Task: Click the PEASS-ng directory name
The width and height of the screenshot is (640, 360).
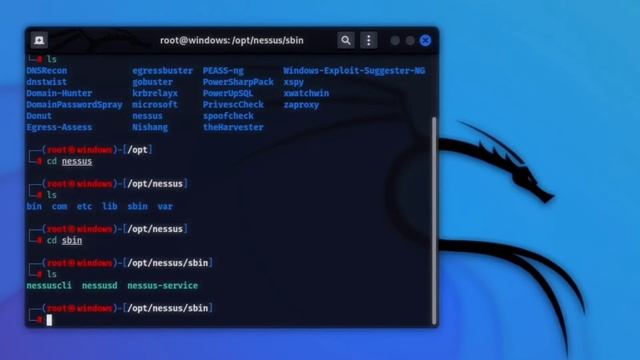Action: point(223,71)
